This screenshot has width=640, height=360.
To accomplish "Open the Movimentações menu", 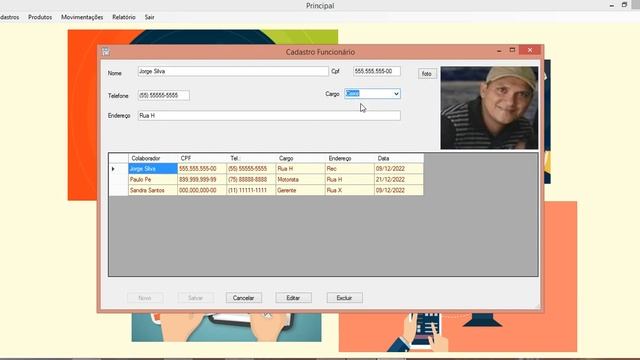I will (82, 17).
